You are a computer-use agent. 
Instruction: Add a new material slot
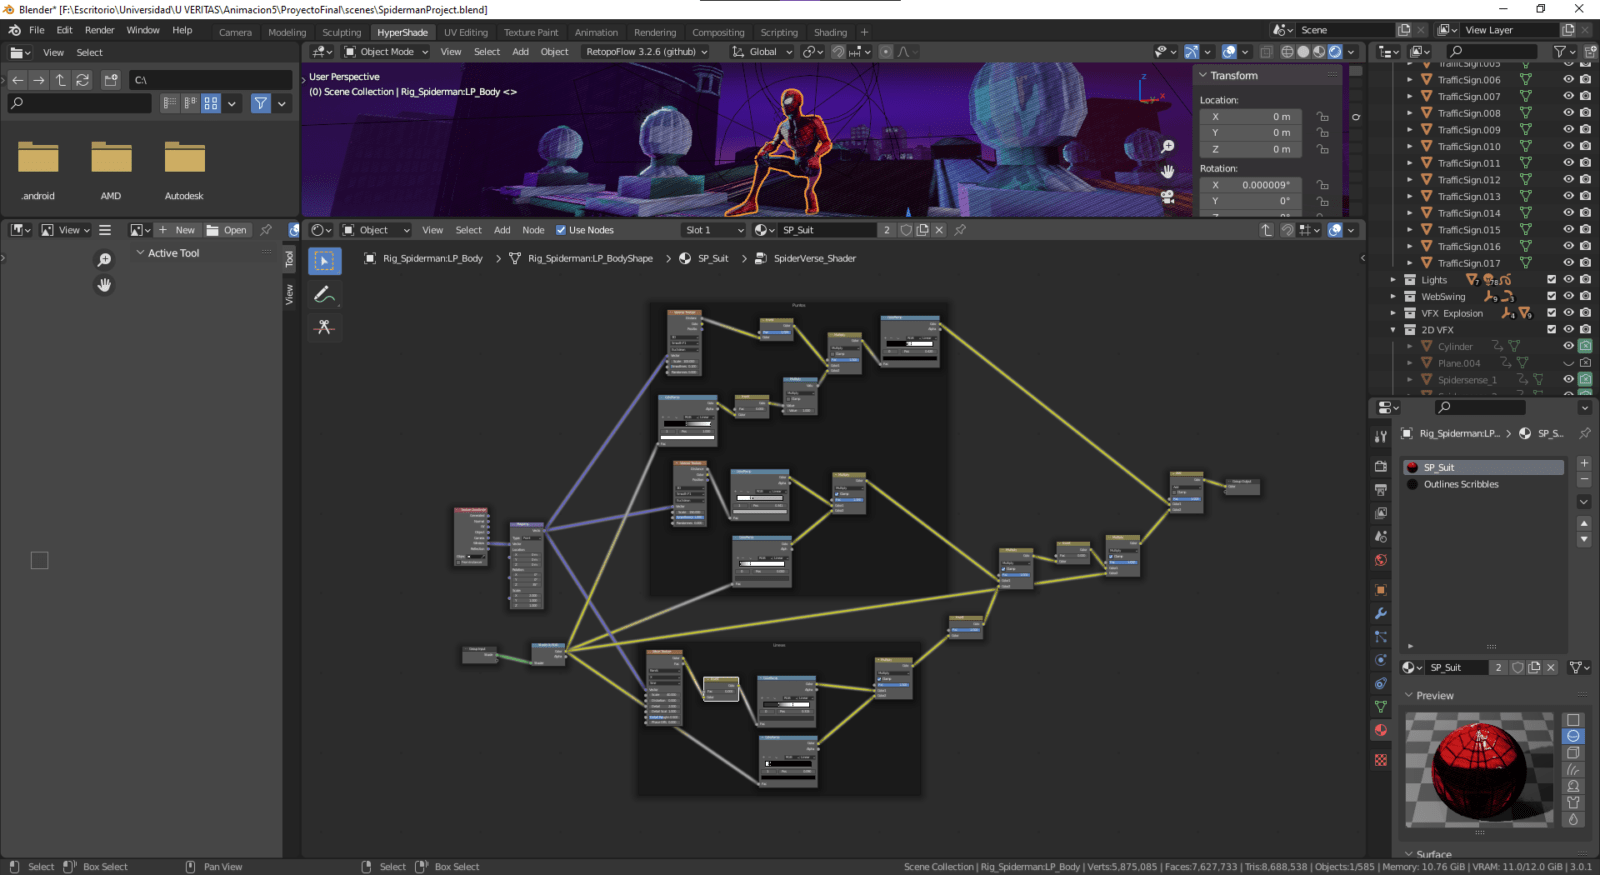point(1584,464)
